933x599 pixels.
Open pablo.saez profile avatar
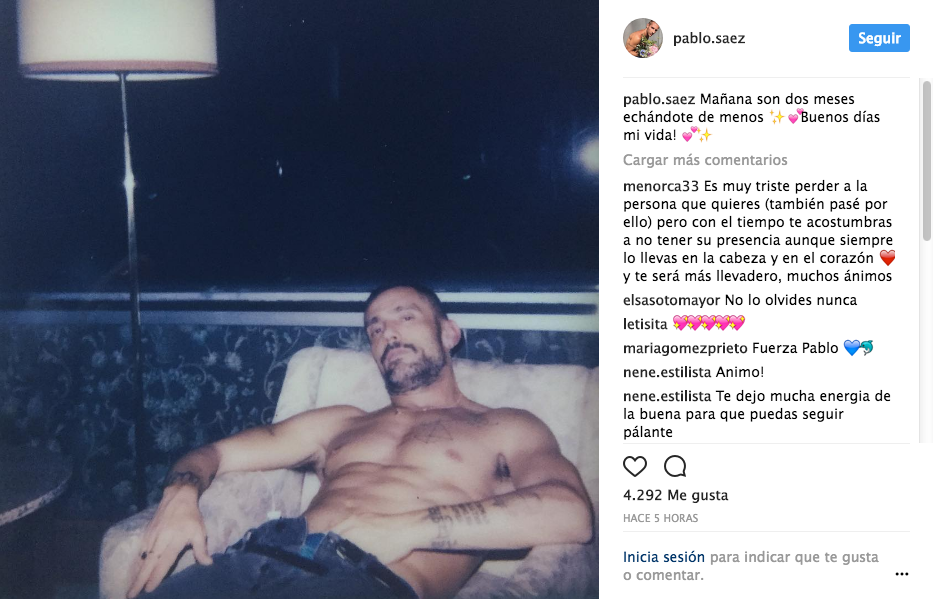[x=643, y=38]
